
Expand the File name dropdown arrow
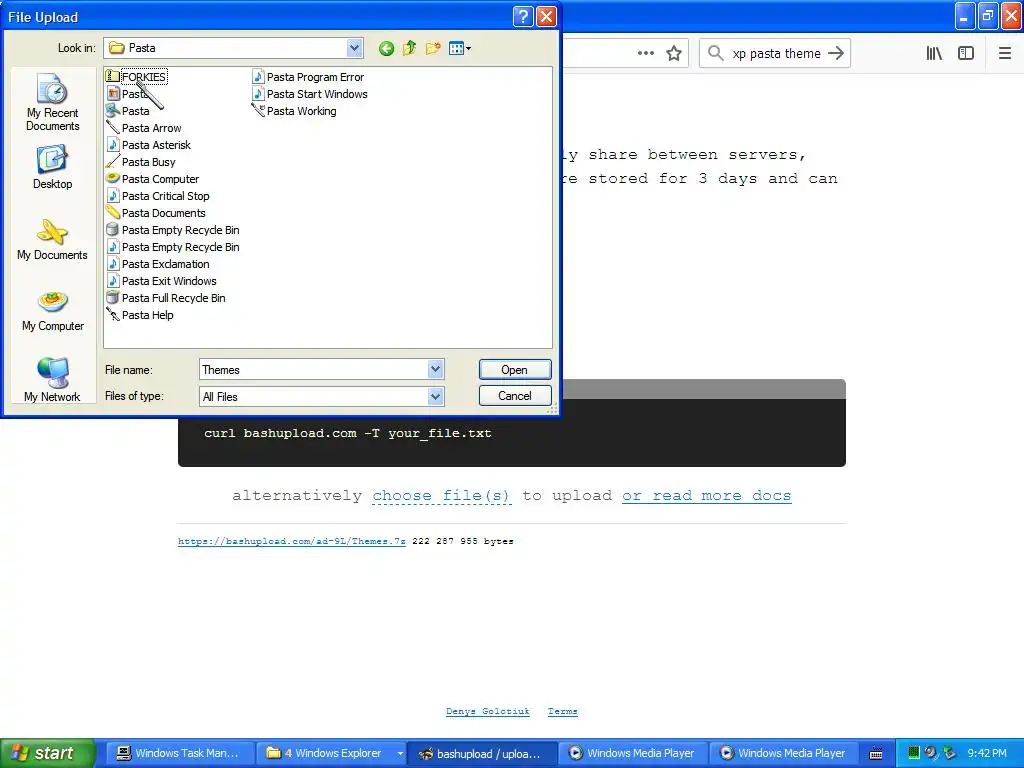click(x=436, y=370)
